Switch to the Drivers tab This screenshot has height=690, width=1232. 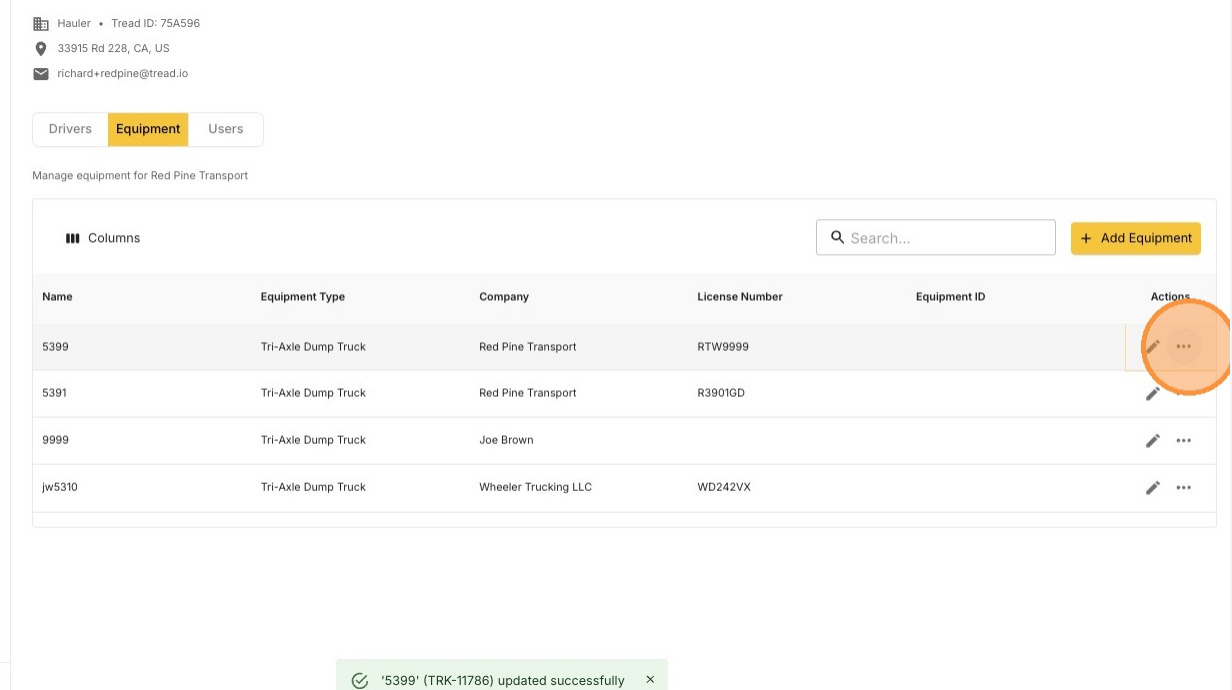click(70, 129)
